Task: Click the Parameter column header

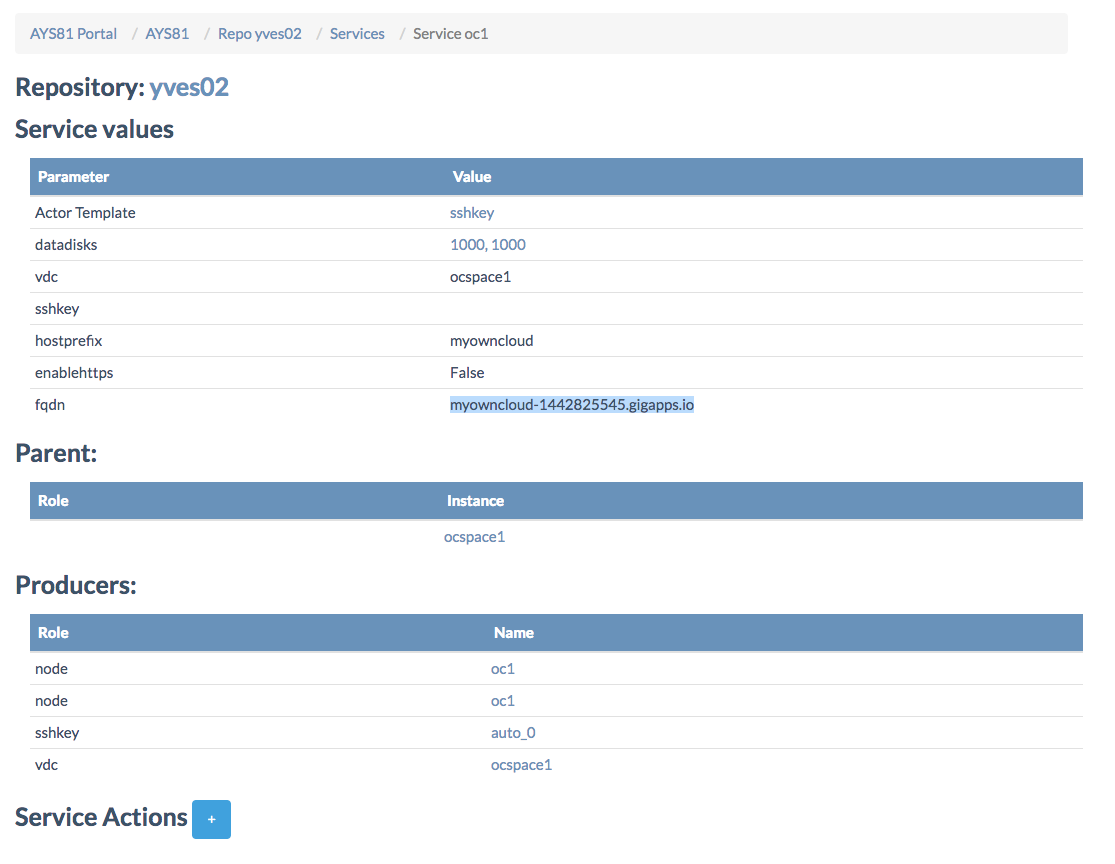Action: [73, 177]
